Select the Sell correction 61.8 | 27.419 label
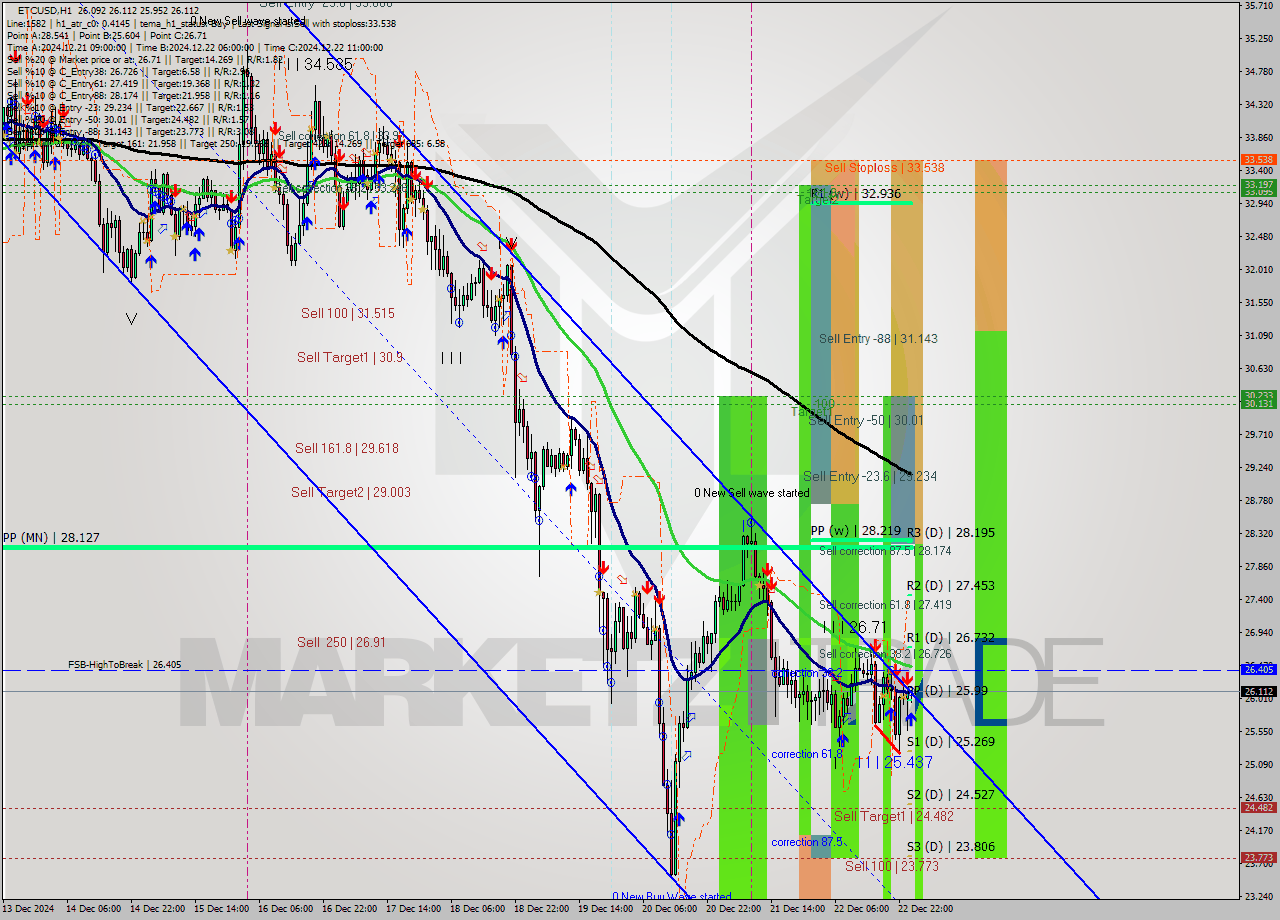1280x920 pixels. (x=885, y=605)
